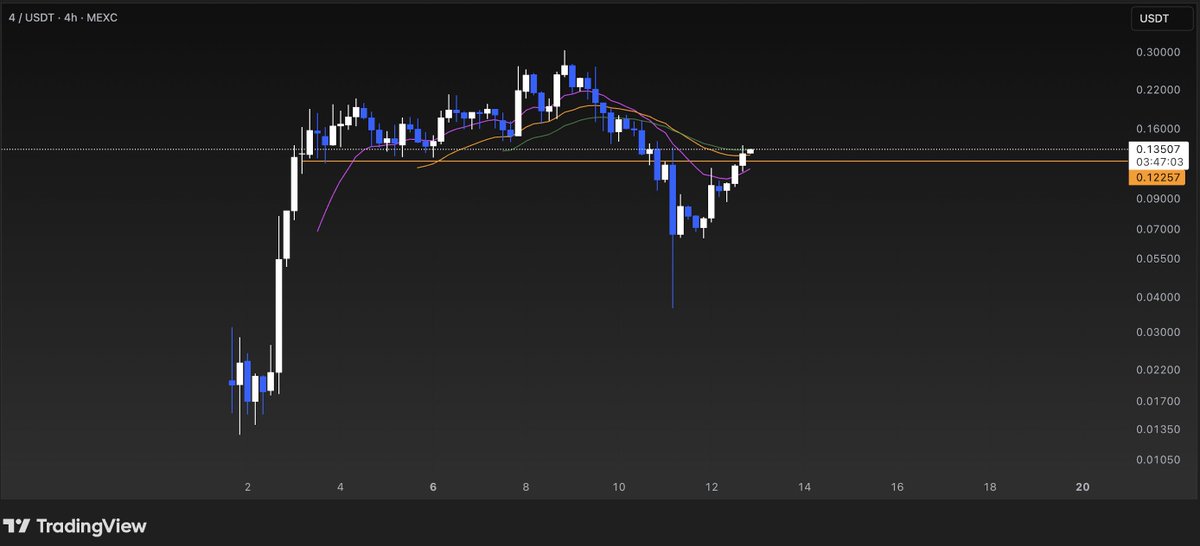Click the current price label 0.13507

(x=1158, y=149)
